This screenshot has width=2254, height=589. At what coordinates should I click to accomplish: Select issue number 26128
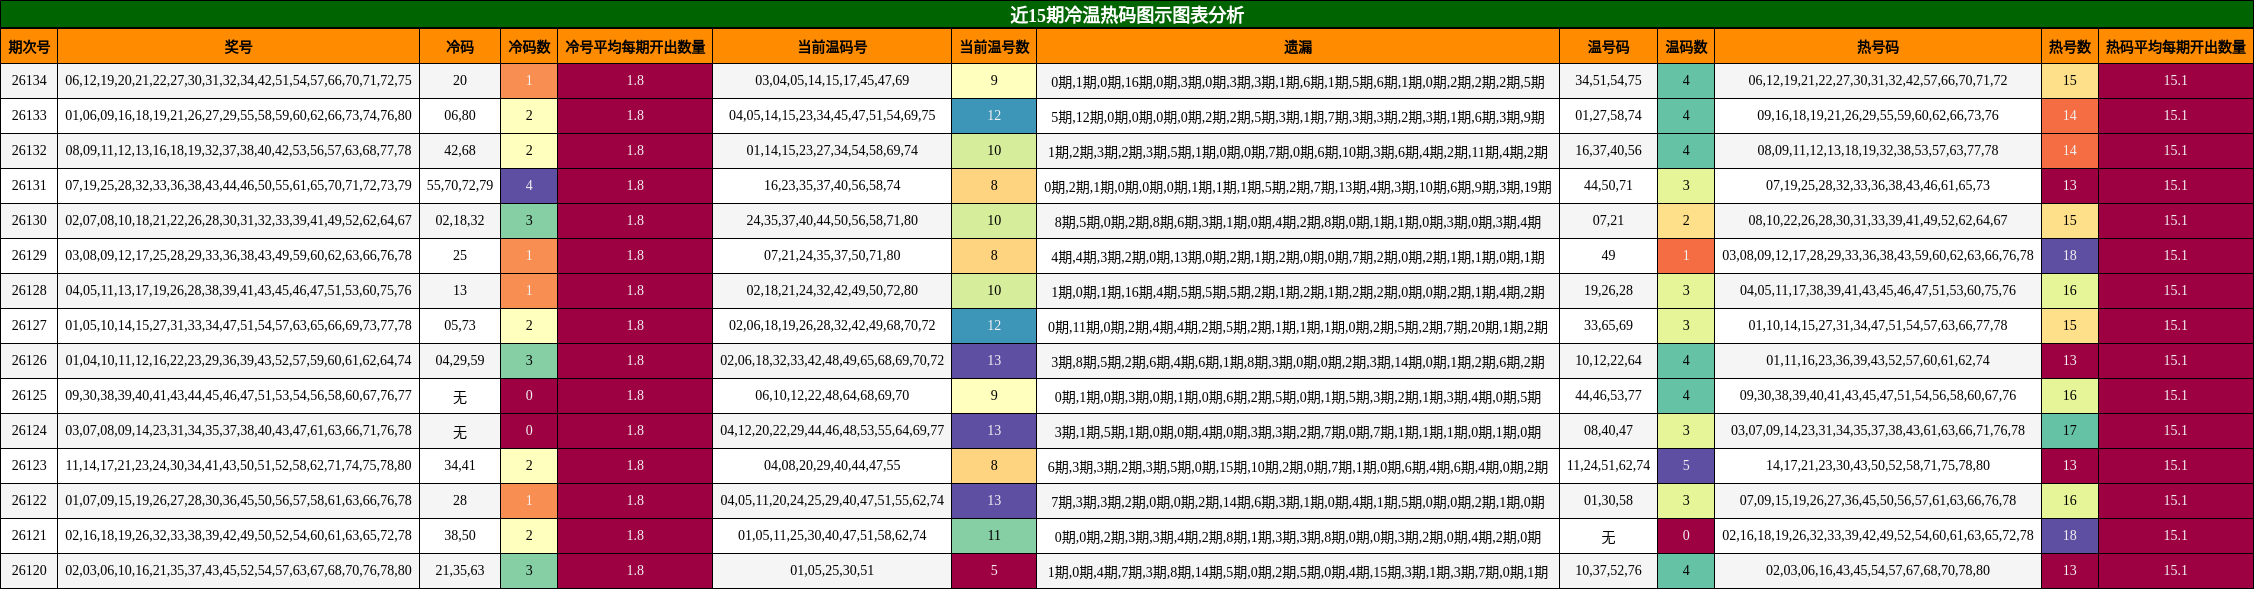click(29, 291)
